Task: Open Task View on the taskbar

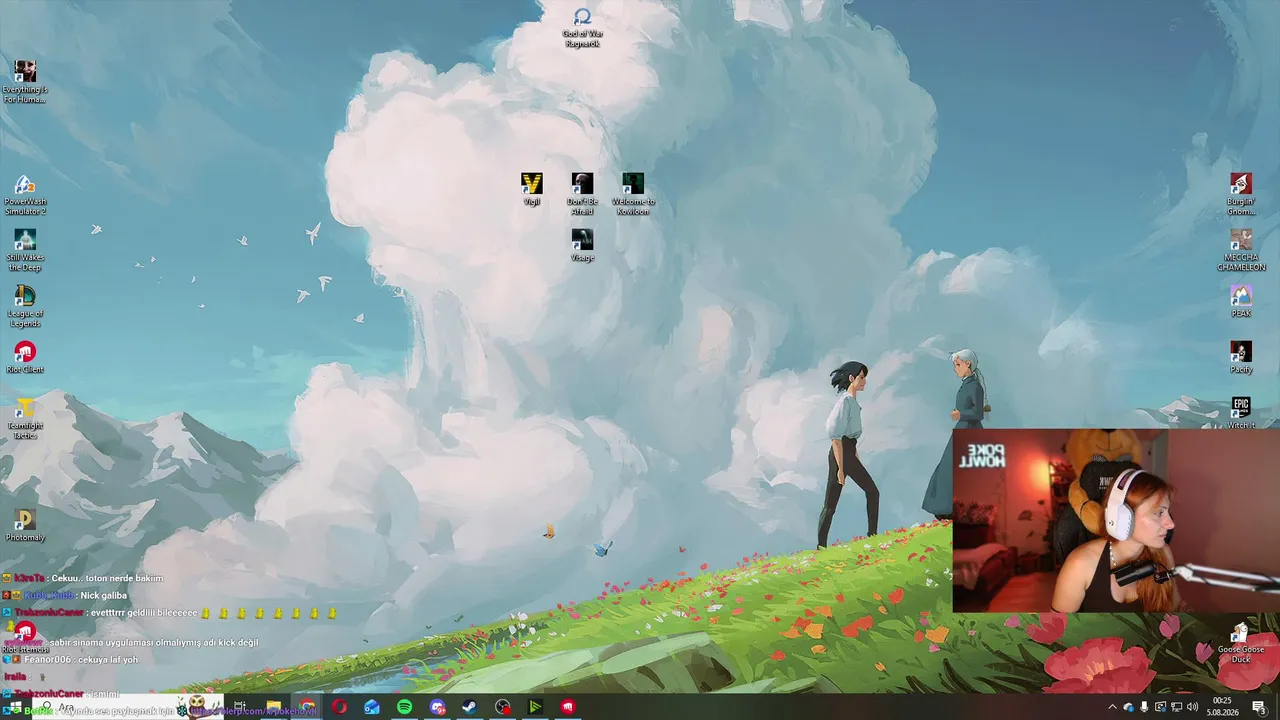Action: (x=240, y=707)
